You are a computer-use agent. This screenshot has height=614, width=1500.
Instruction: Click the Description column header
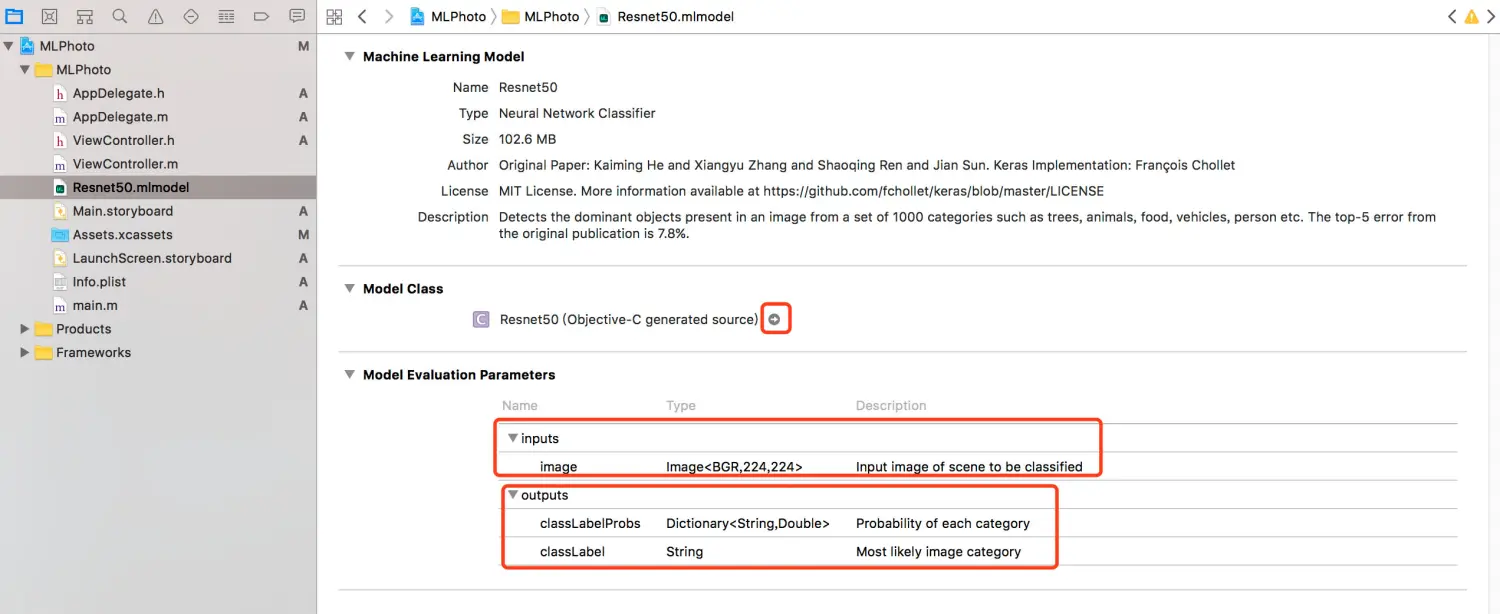(891, 406)
